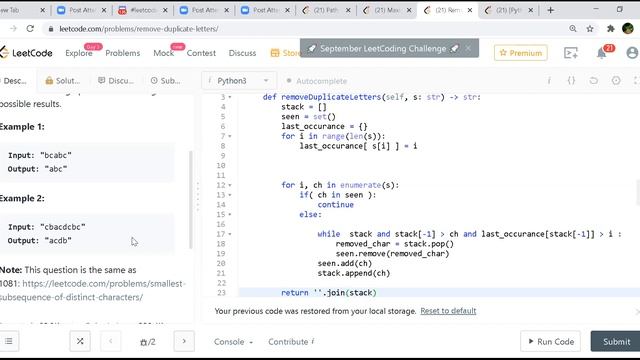Click Reset to default link
Screen dimensions: 640x360
point(448,311)
